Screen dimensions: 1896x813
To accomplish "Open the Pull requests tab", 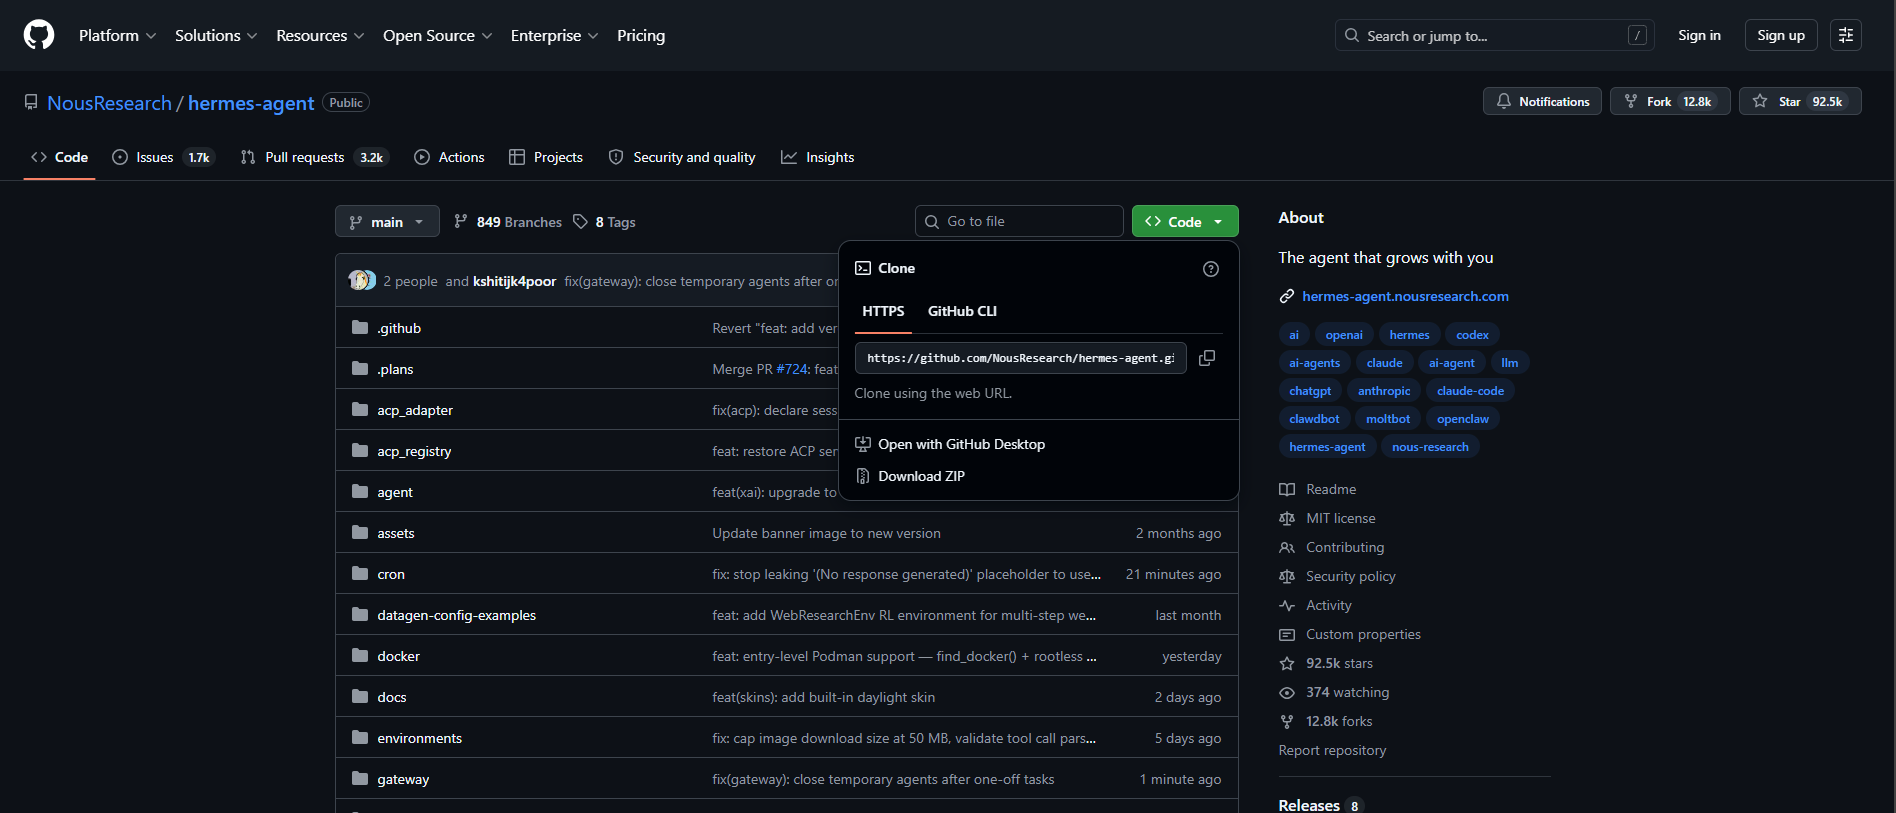I will click(313, 157).
